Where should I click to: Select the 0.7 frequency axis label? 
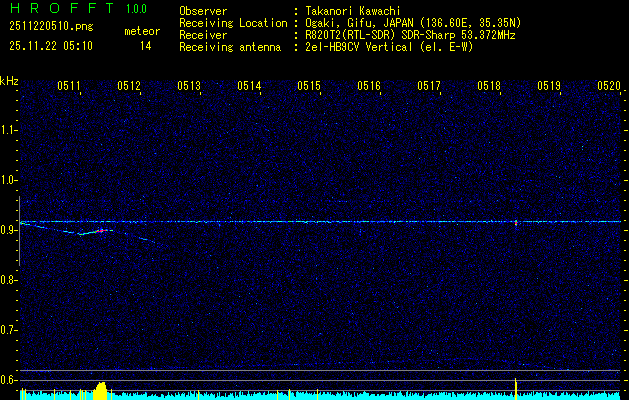[9, 329]
